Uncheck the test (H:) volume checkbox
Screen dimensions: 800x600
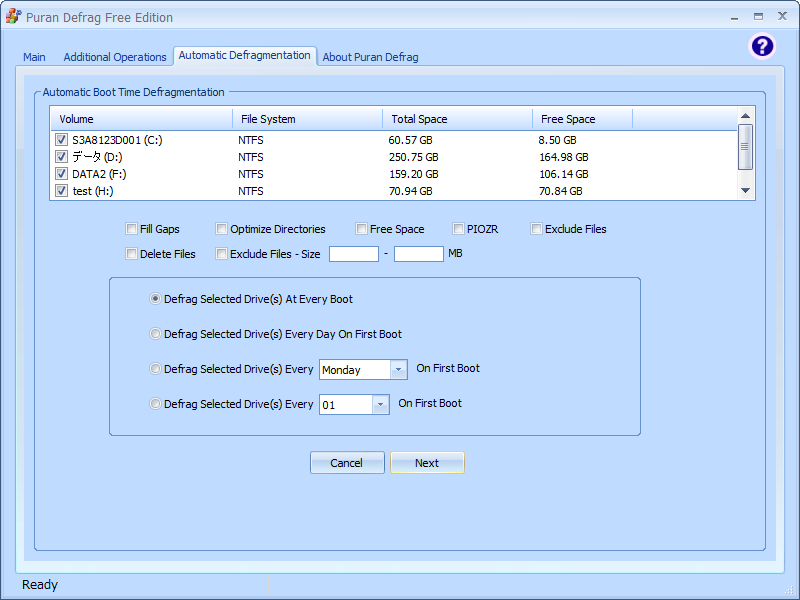coord(61,191)
